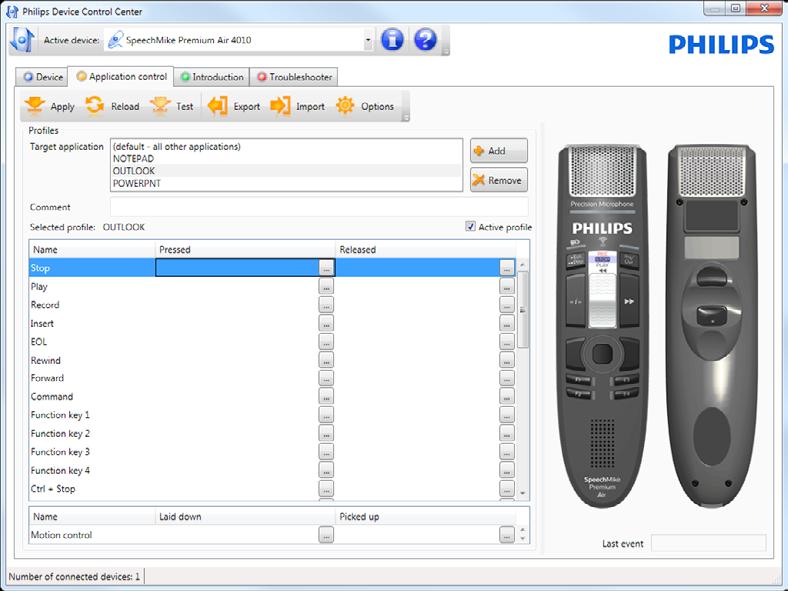Click the button table scroll-up arrow
788x591 pixels.
(523, 264)
